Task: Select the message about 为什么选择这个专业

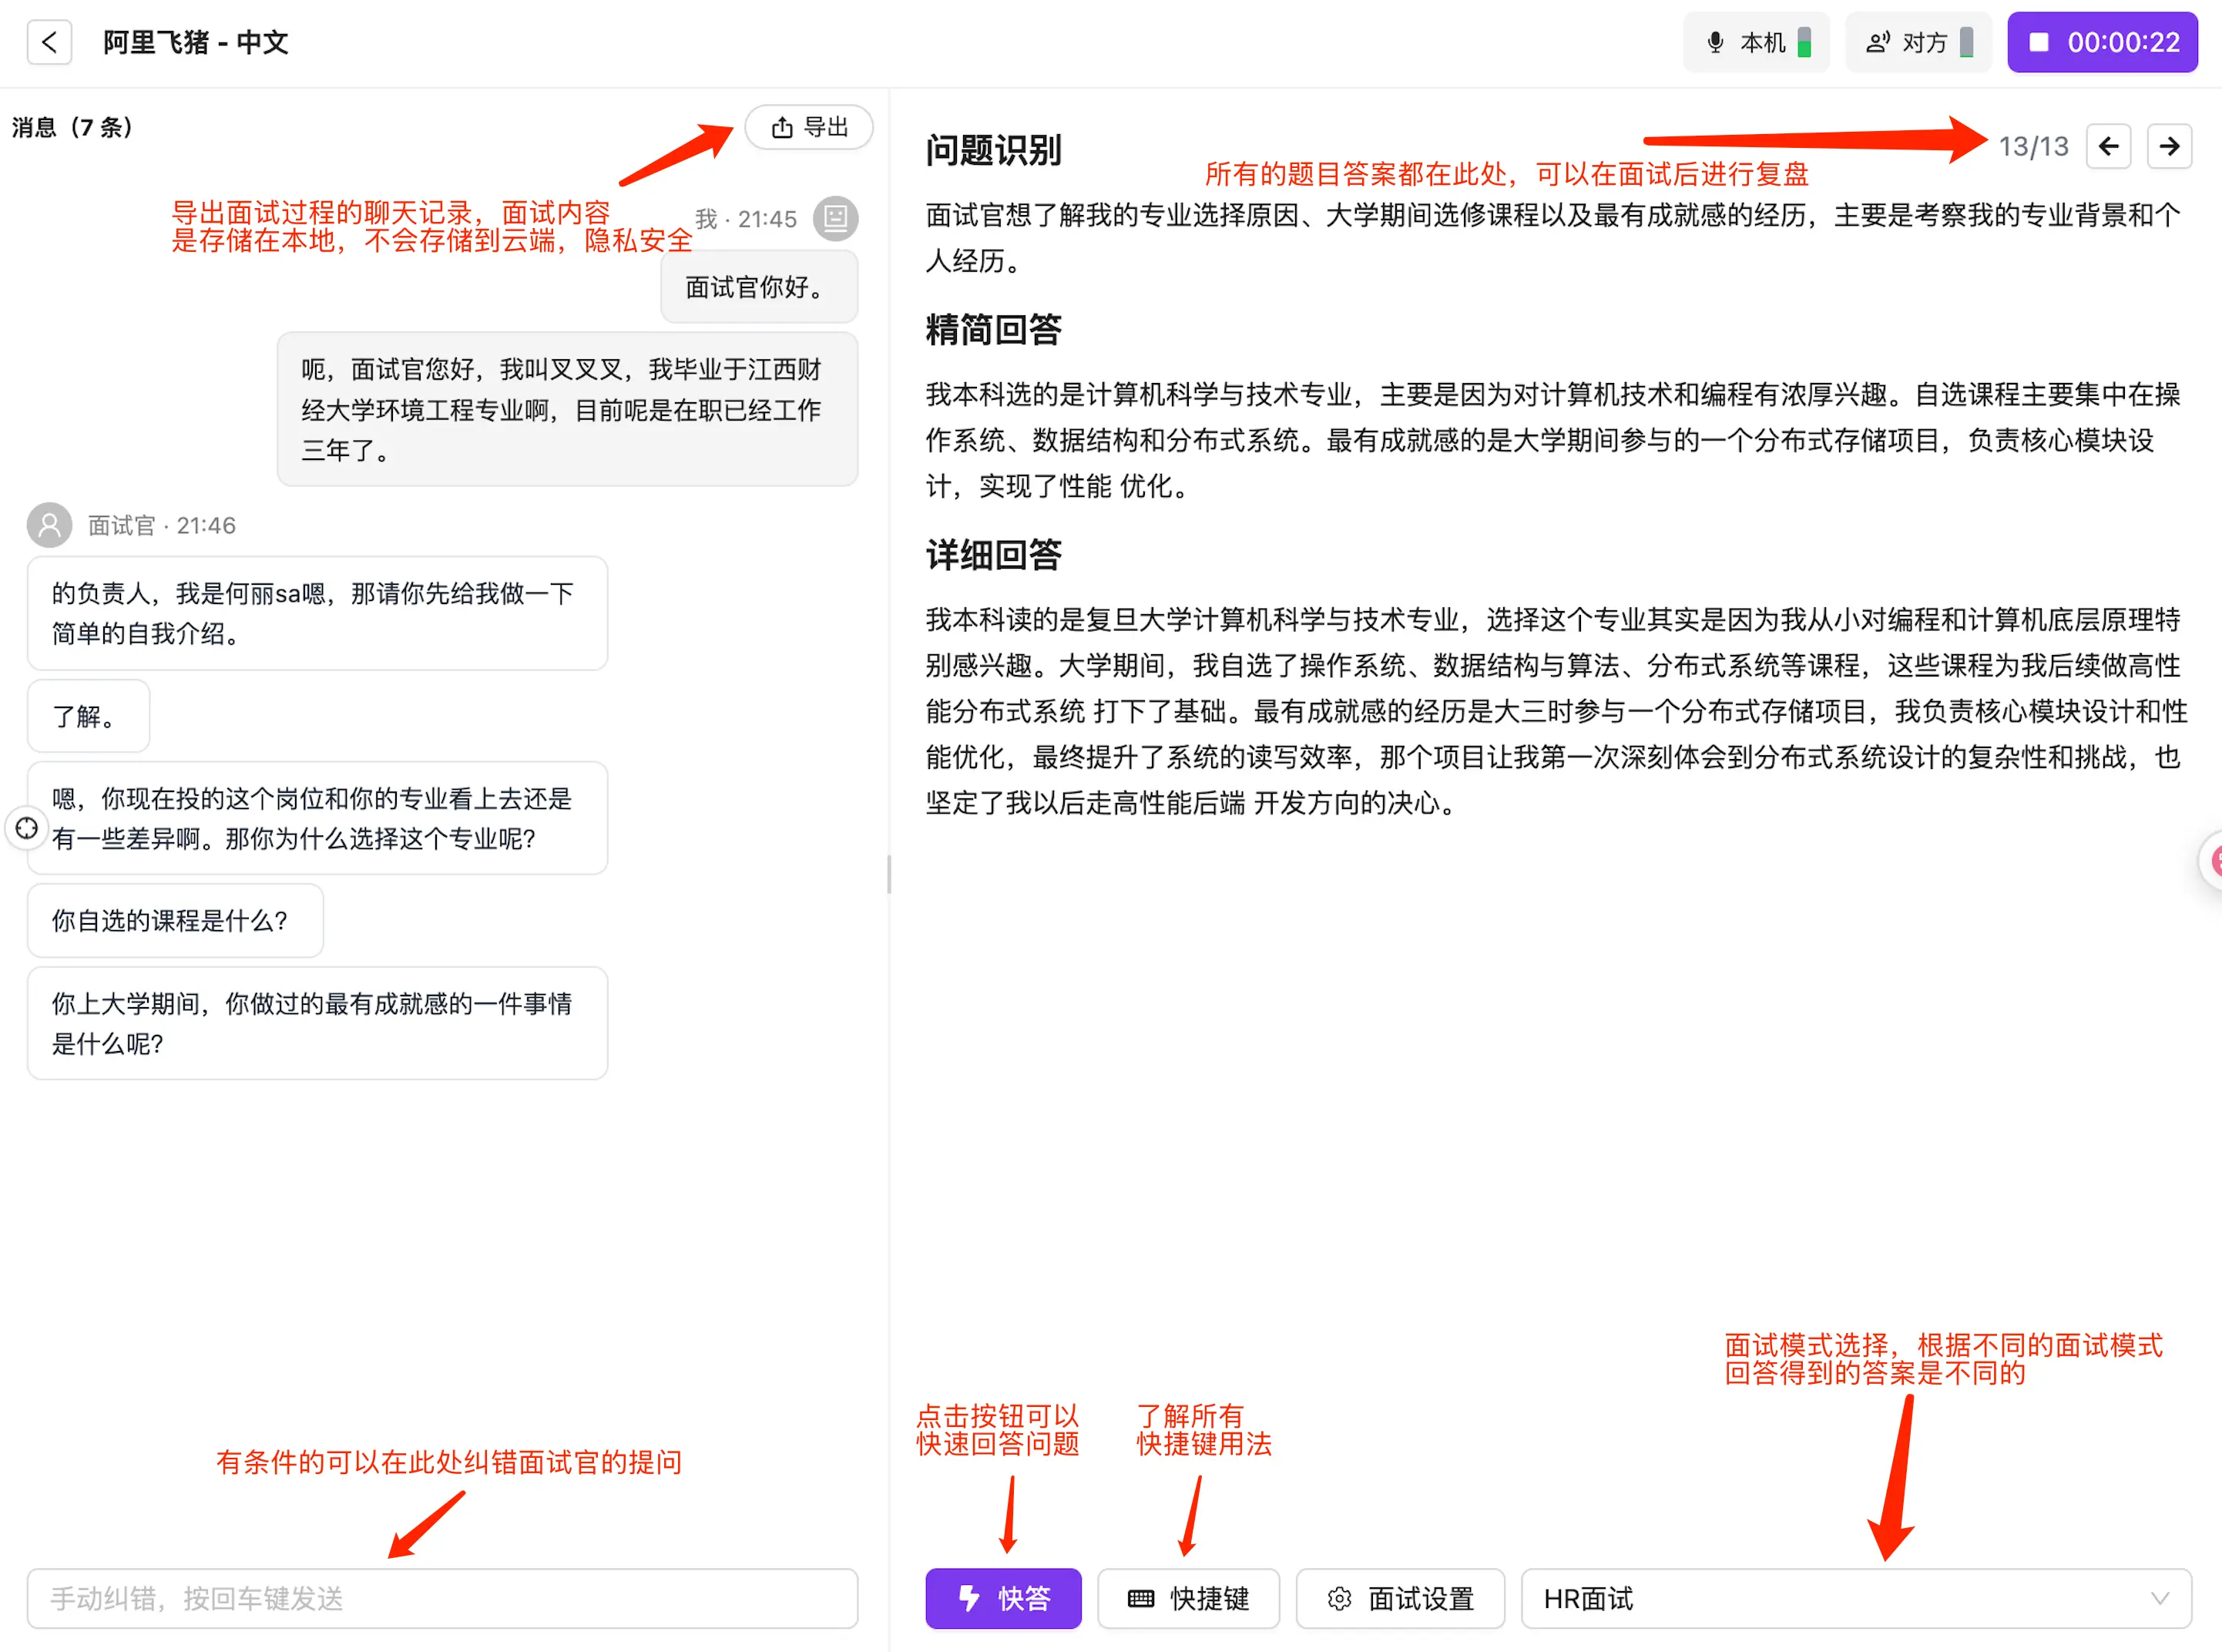Action: click(317, 818)
